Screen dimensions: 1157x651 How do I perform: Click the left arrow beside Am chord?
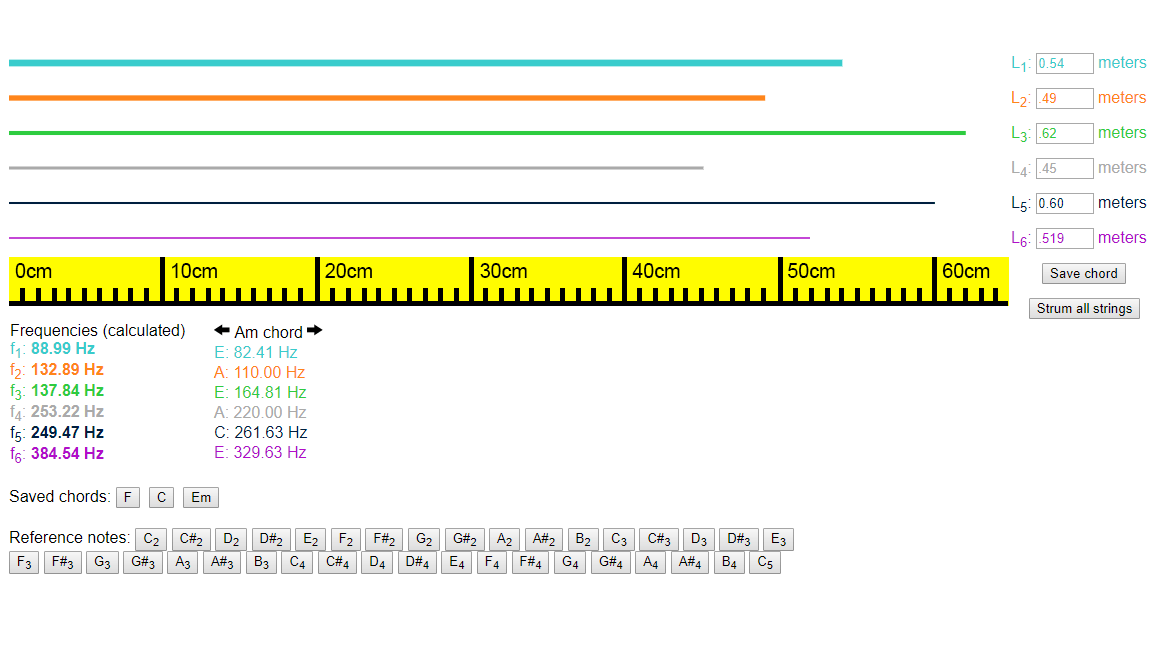[222, 331]
